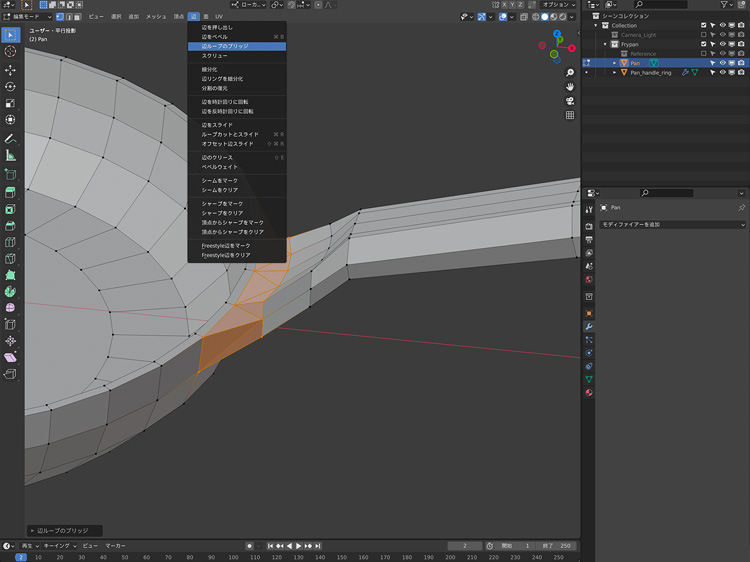Screen dimensions: 750x562
Task: Hide the Pan object with eye icon
Action: [x=722, y=63]
